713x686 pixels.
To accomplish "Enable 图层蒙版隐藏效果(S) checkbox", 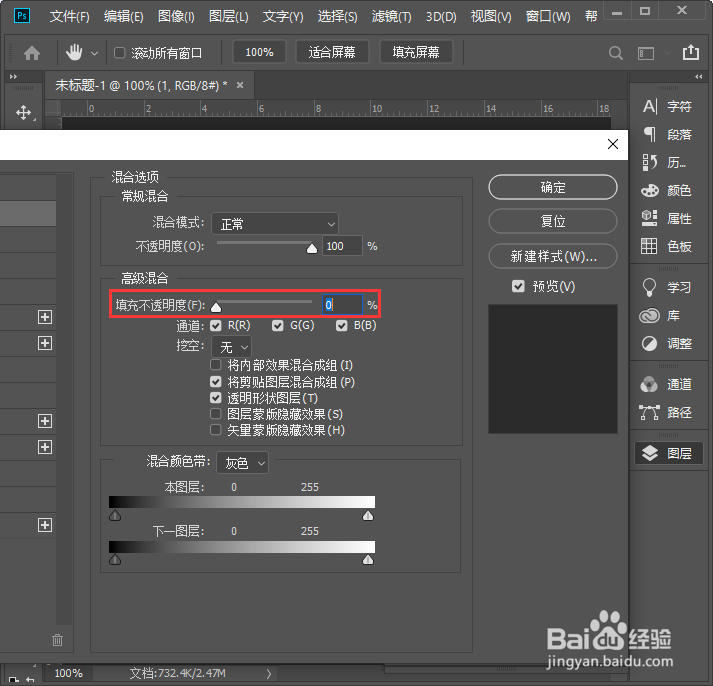I will click(x=216, y=414).
